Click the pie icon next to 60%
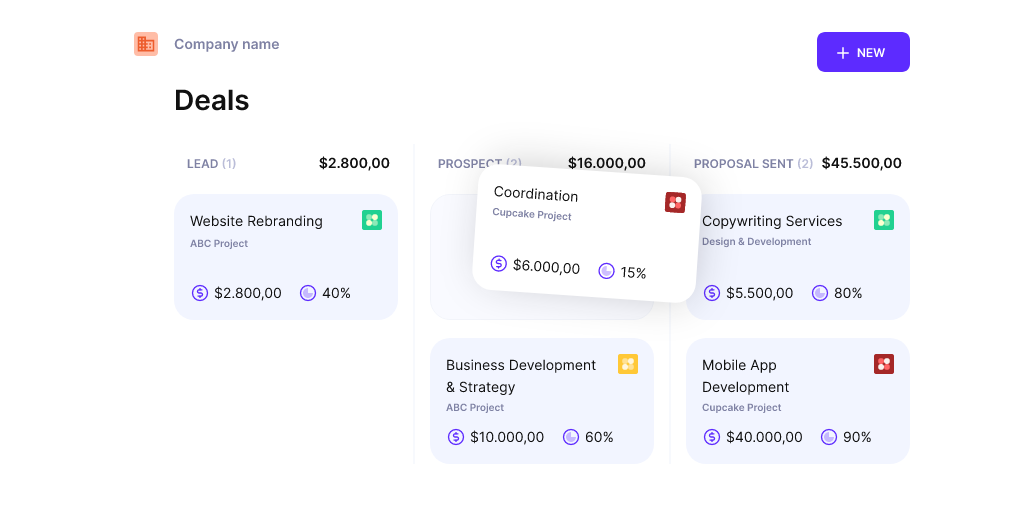Screen dimensions: 1030x506 571,437
